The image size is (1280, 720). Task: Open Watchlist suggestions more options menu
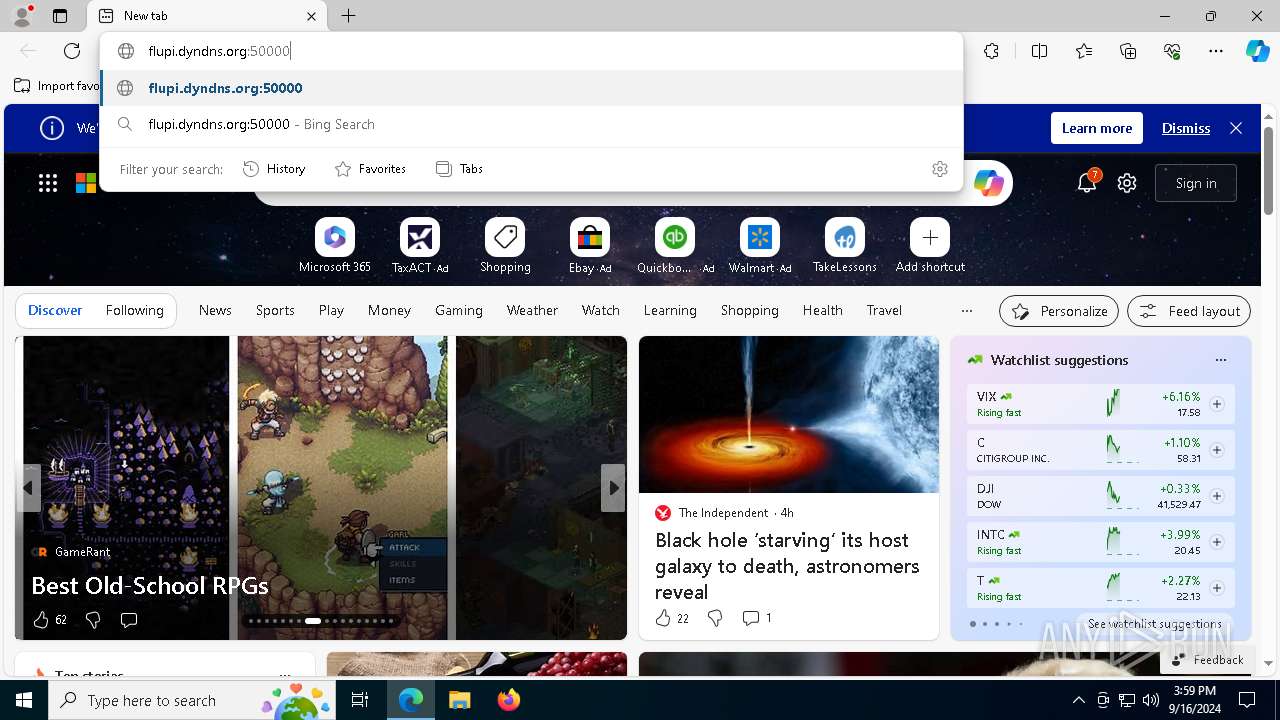click(1220, 360)
